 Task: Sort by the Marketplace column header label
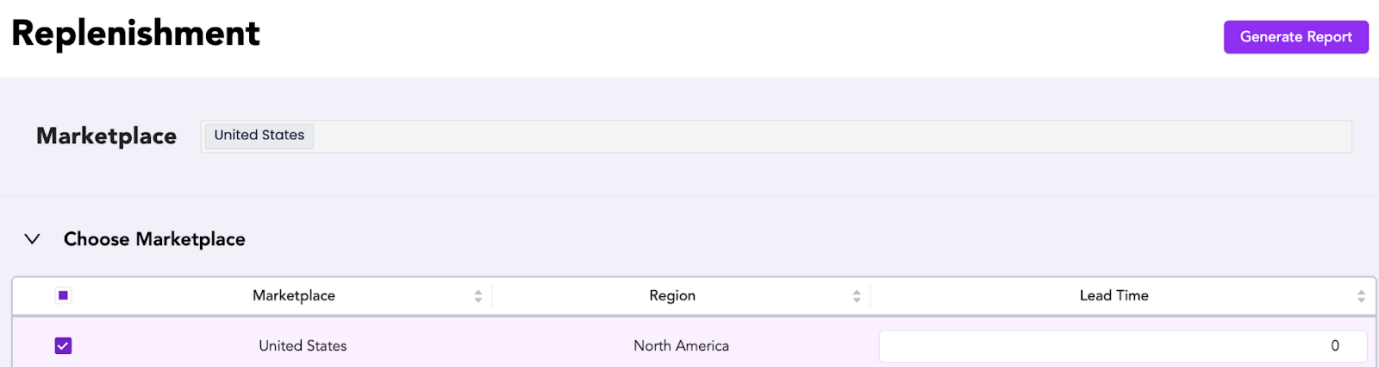point(294,296)
